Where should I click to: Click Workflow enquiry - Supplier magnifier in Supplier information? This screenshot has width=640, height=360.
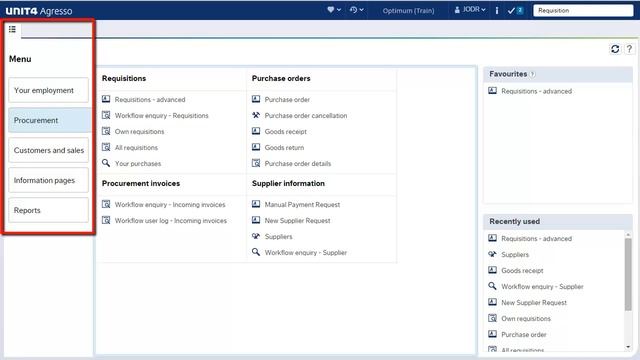256,252
